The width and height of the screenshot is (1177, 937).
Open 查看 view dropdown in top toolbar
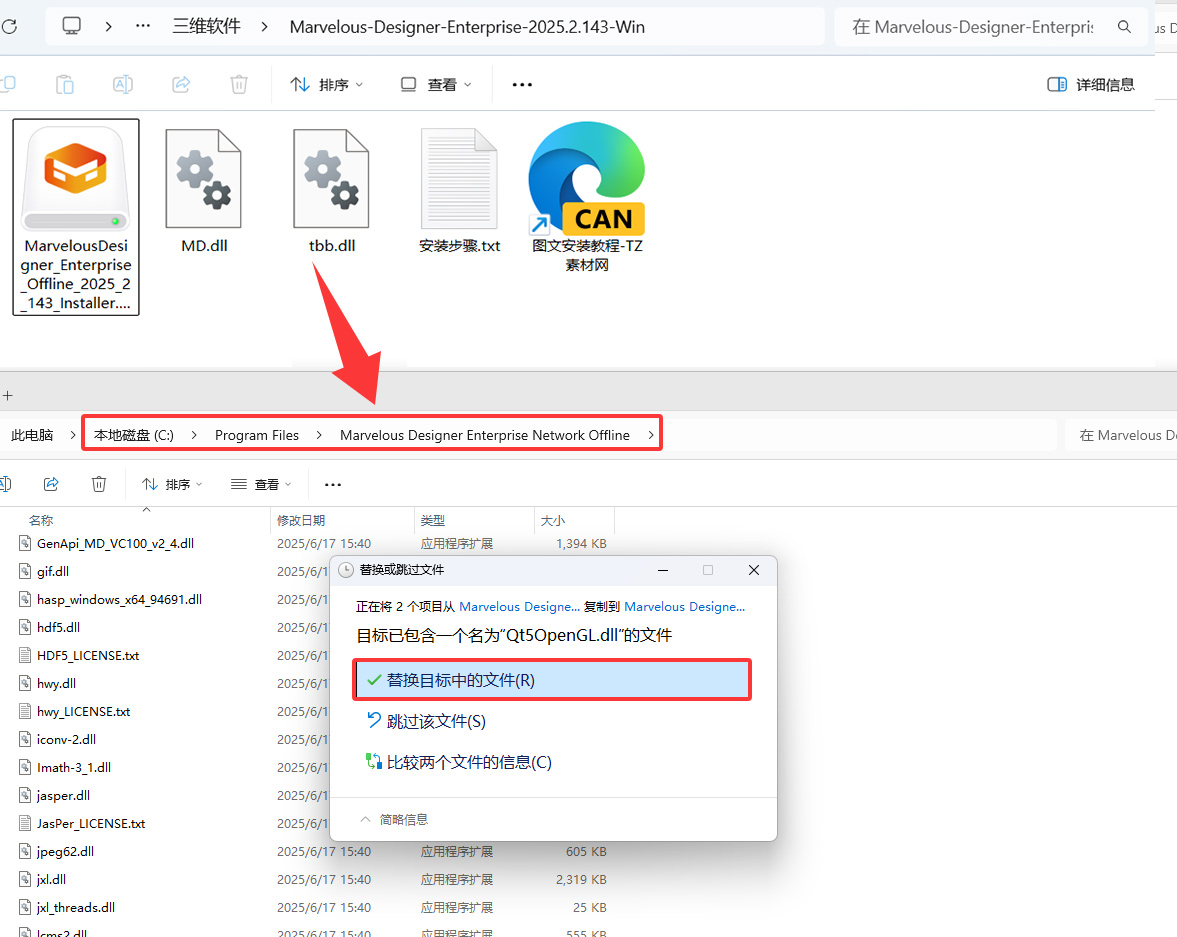(436, 85)
